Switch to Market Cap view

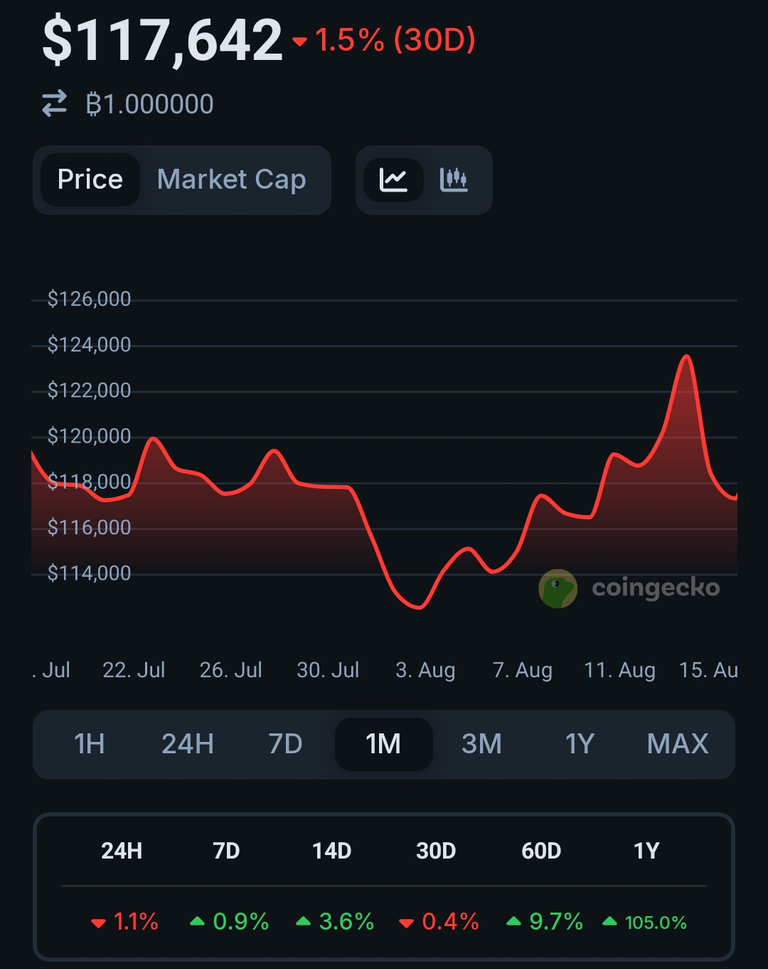point(231,180)
